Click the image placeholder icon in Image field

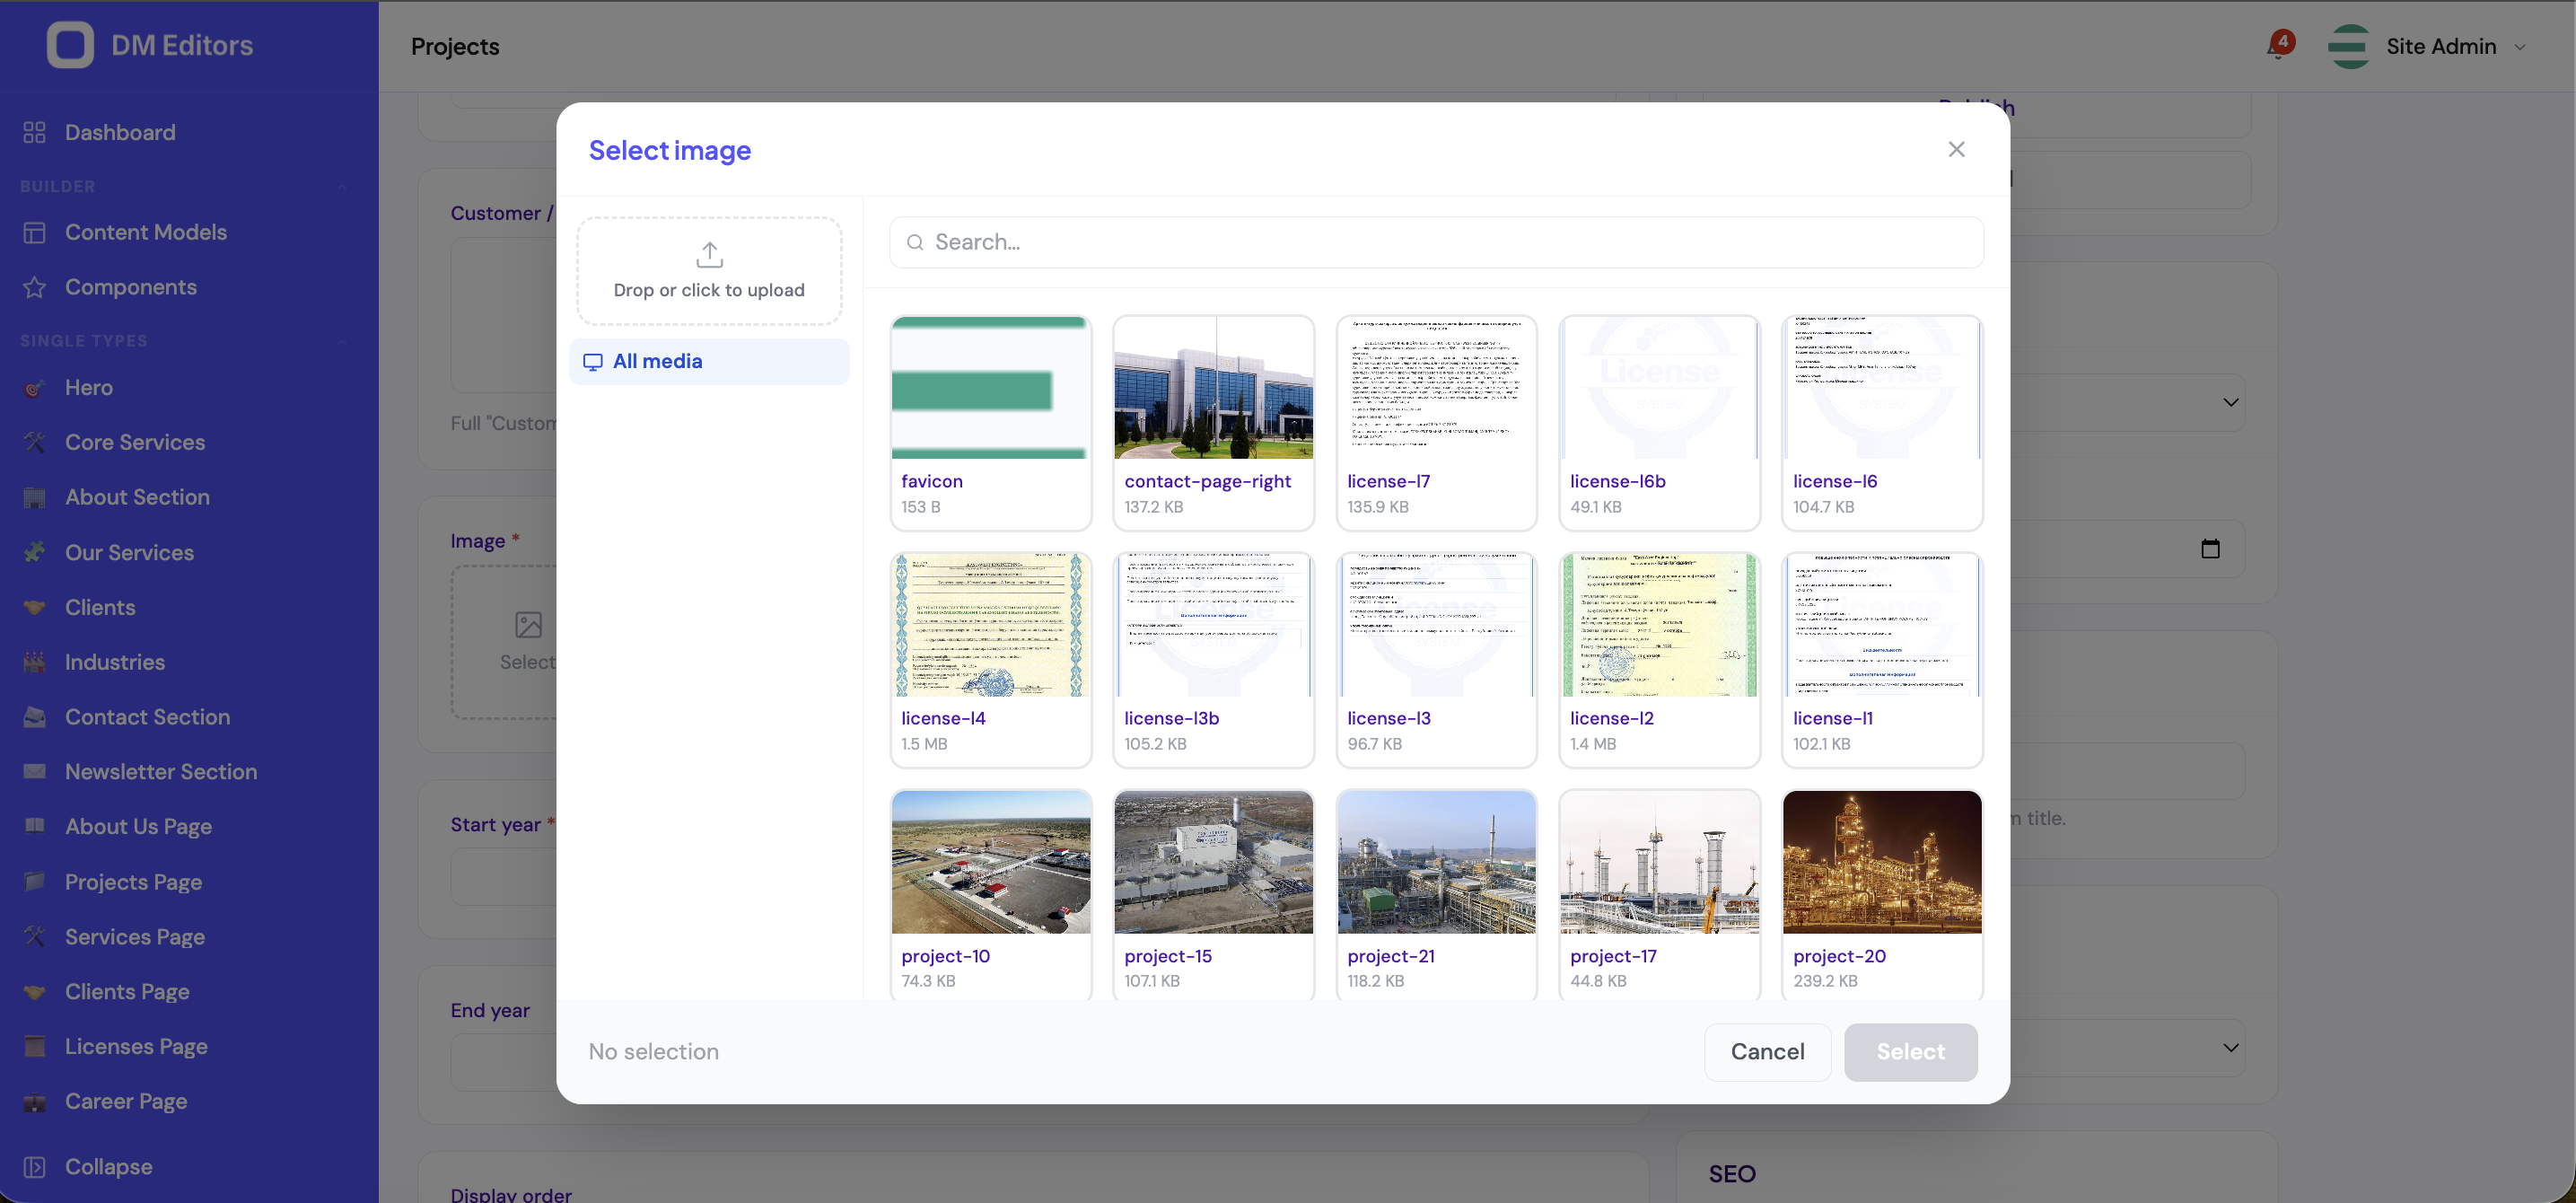click(x=528, y=625)
